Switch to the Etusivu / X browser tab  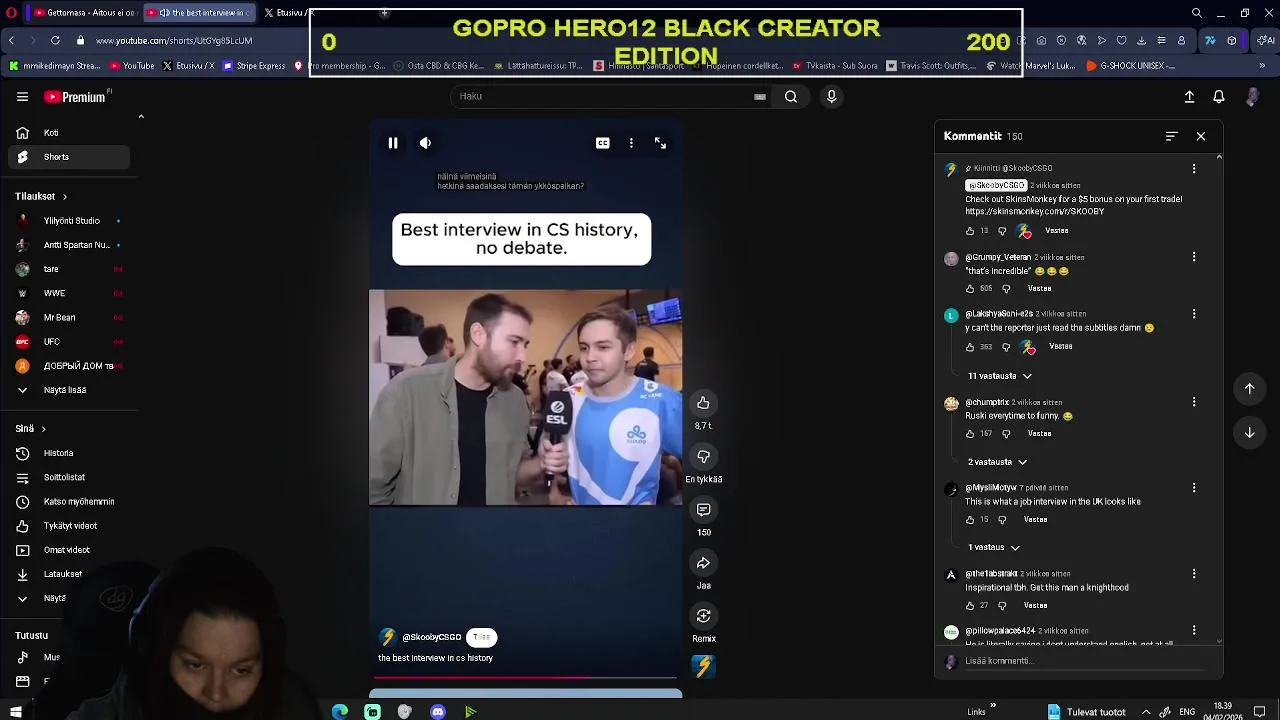click(288, 13)
